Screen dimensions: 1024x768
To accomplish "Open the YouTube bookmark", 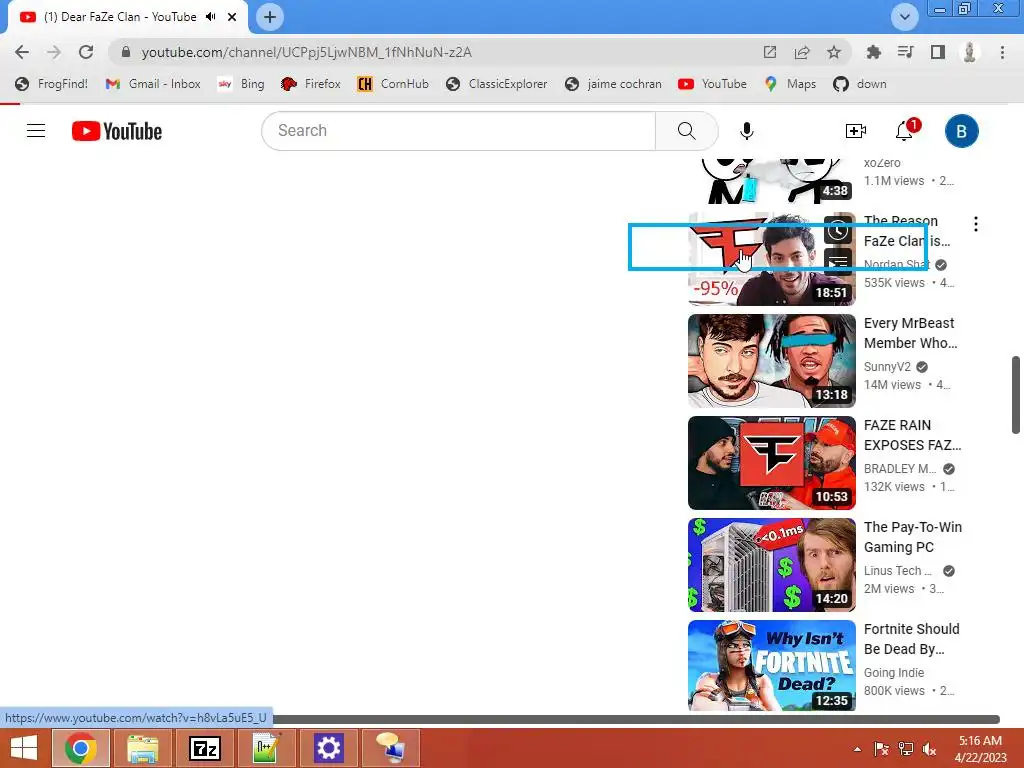I will (x=712, y=84).
